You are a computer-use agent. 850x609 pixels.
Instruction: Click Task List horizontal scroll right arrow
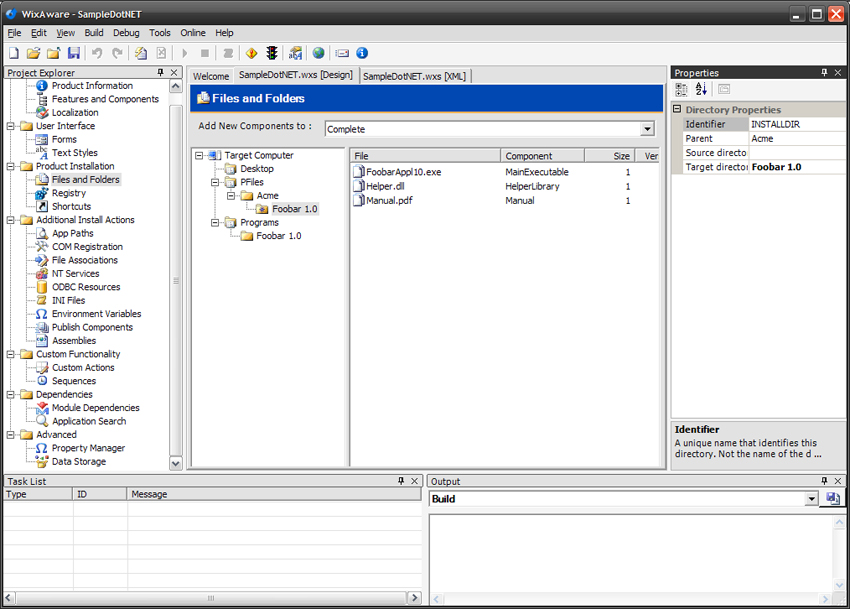pyautogui.click(x=414, y=598)
